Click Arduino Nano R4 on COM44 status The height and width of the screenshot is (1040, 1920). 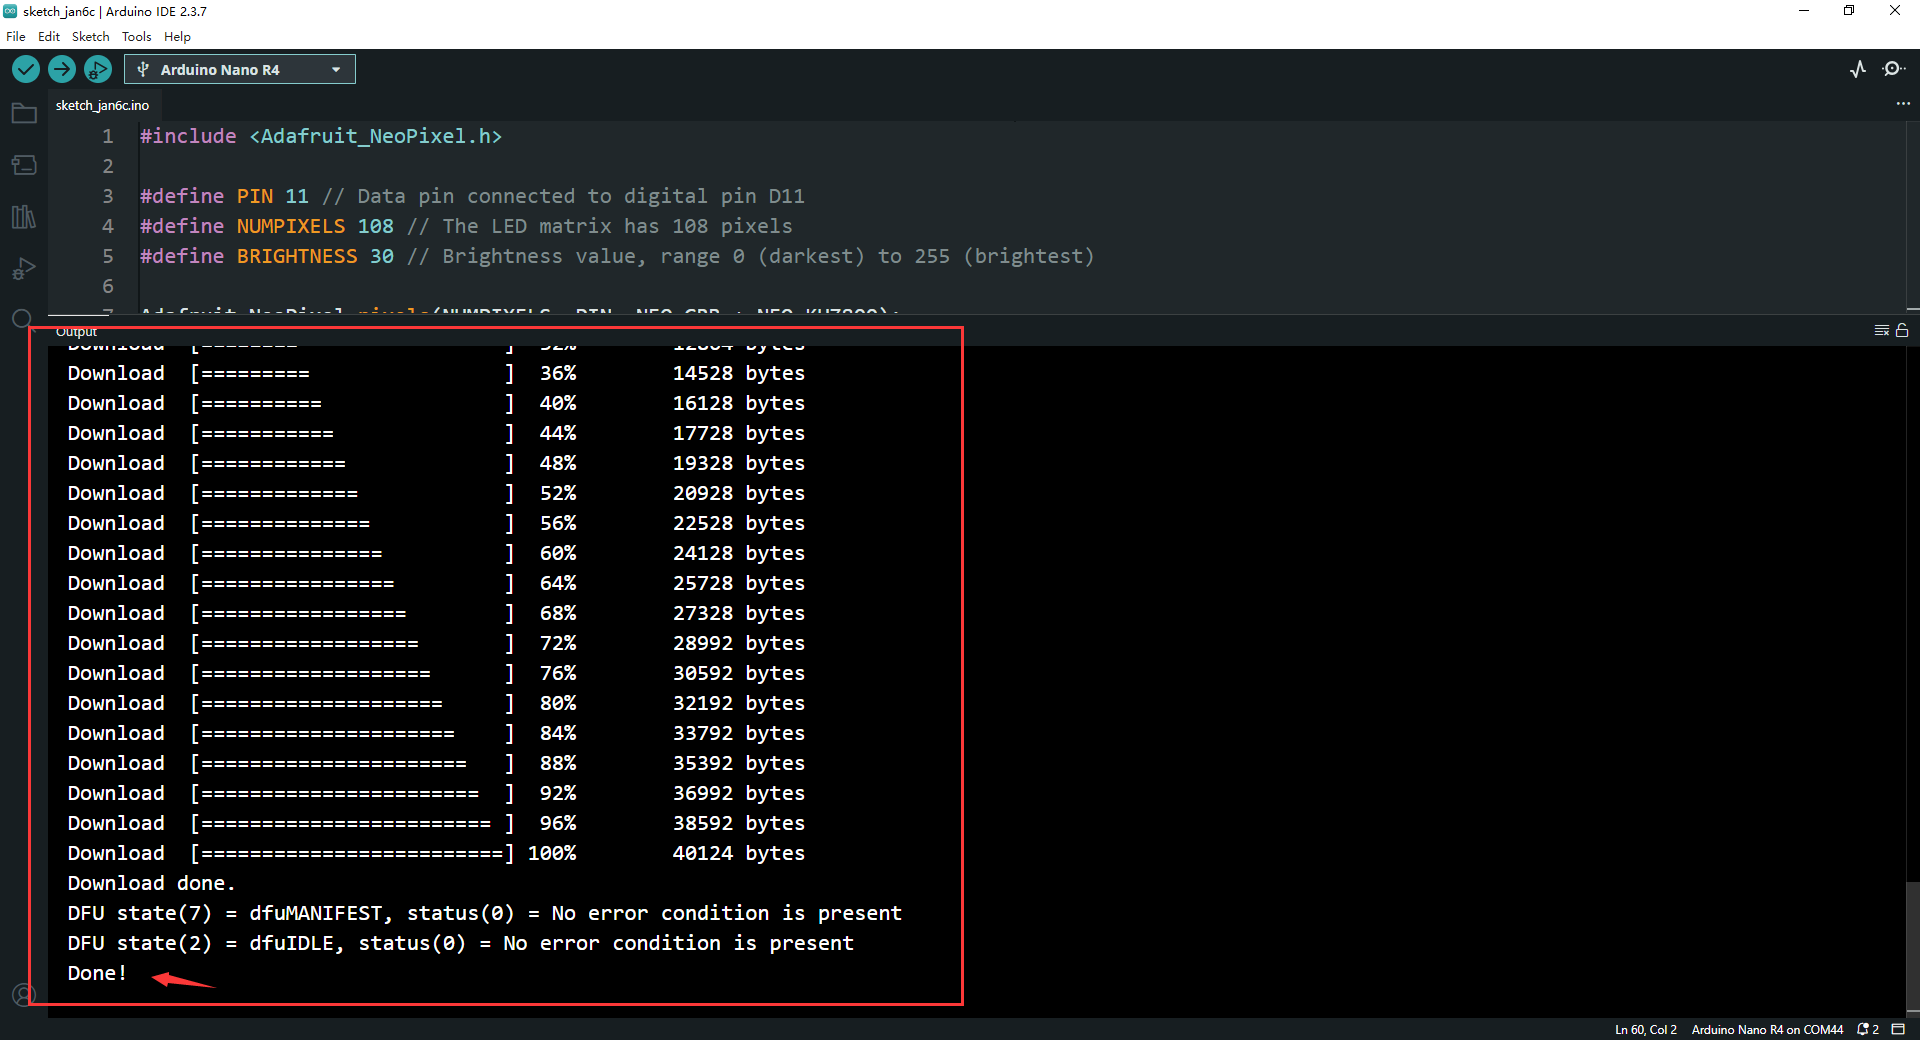[x=1766, y=1029]
